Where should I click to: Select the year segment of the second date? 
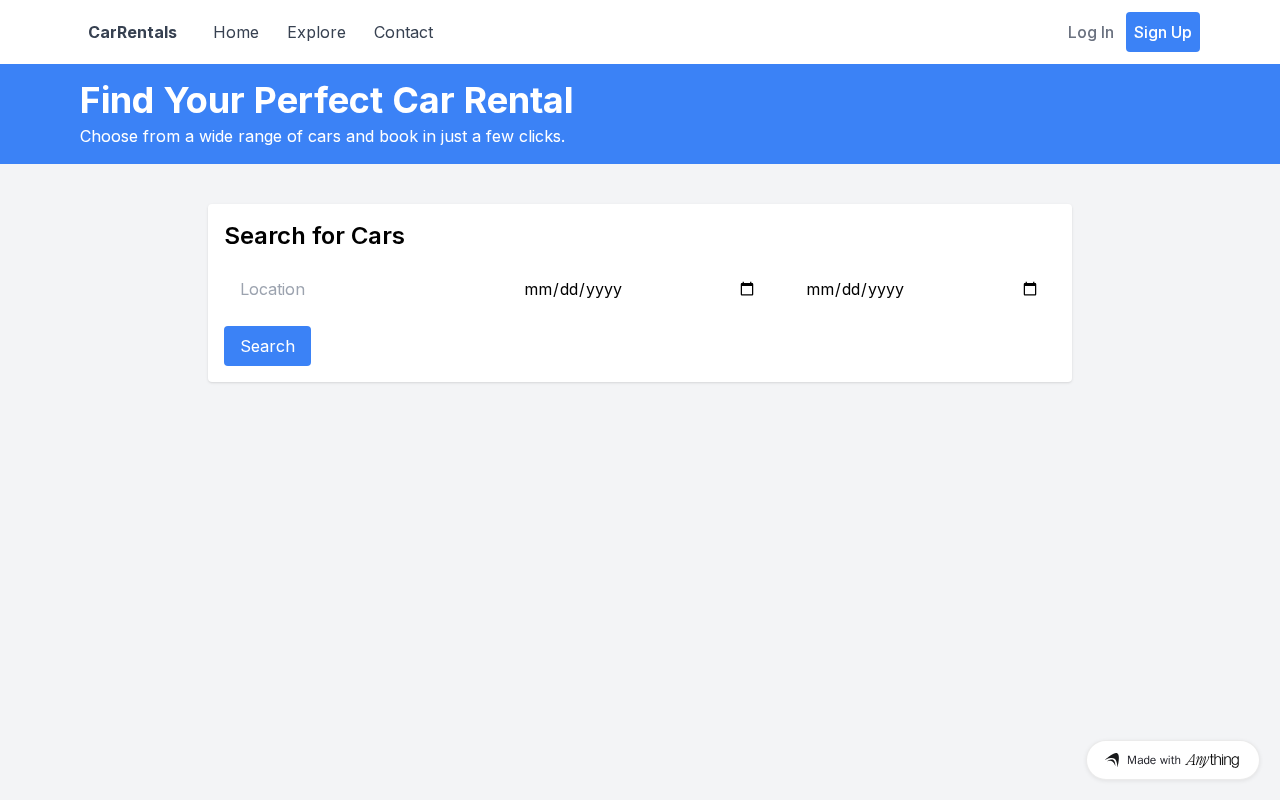tap(886, 289)
